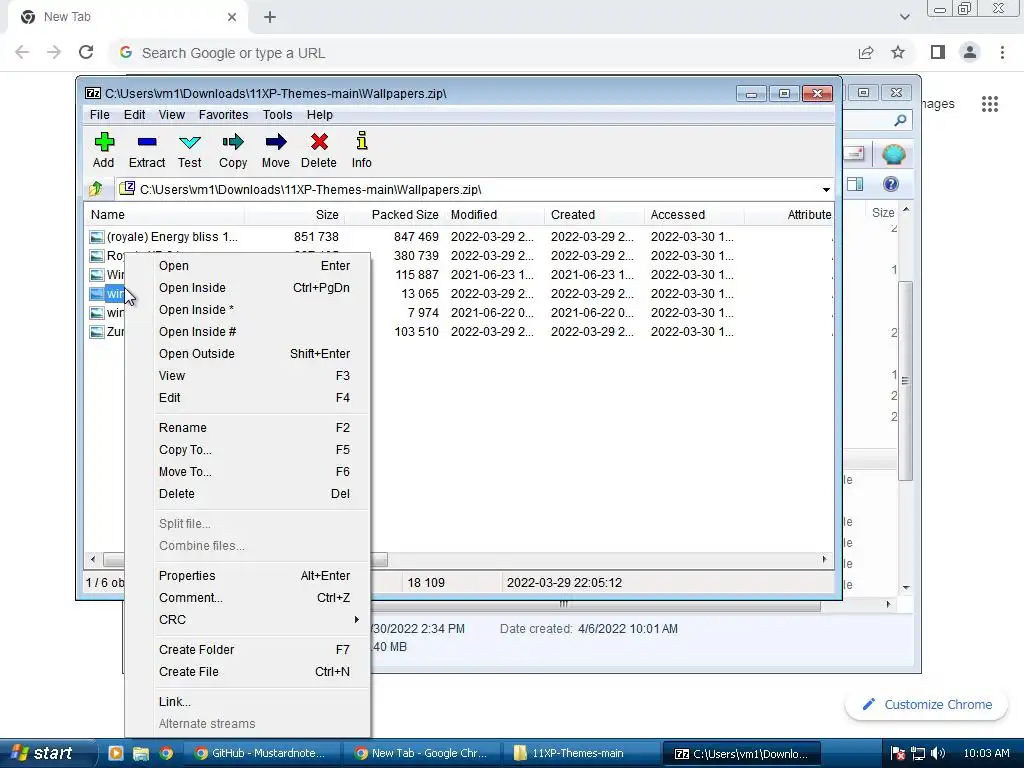Open the View menu
Viewport: 1024px width, 768px height.
[x=172, y=115]
